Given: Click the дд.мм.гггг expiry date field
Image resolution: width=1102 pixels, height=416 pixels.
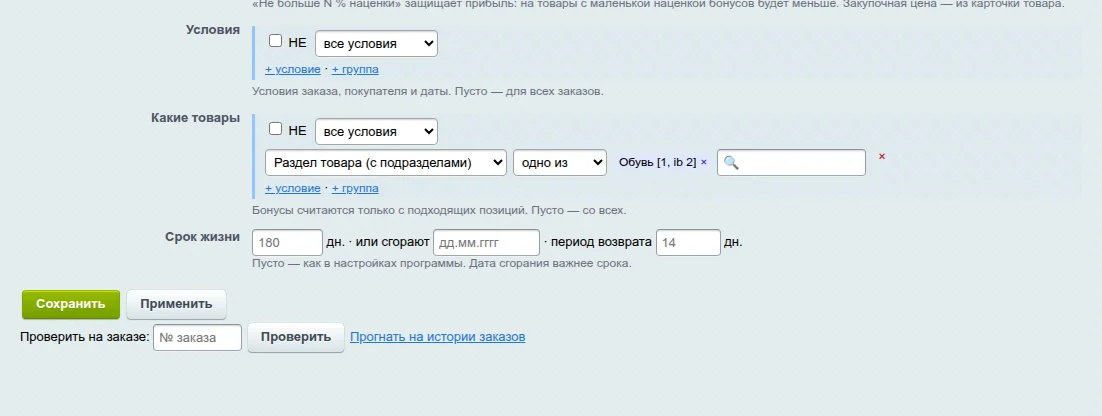Looking at the screenshot, I should click(x=486, y=242).
